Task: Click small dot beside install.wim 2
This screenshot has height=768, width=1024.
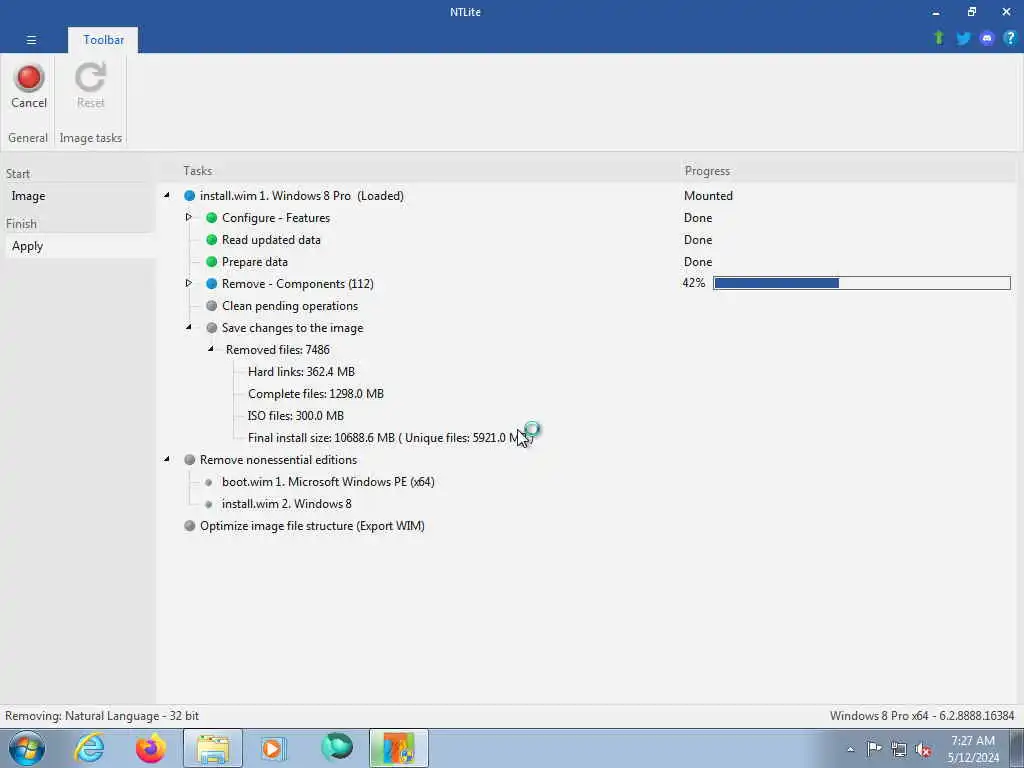Action: (x=208, y=504)
